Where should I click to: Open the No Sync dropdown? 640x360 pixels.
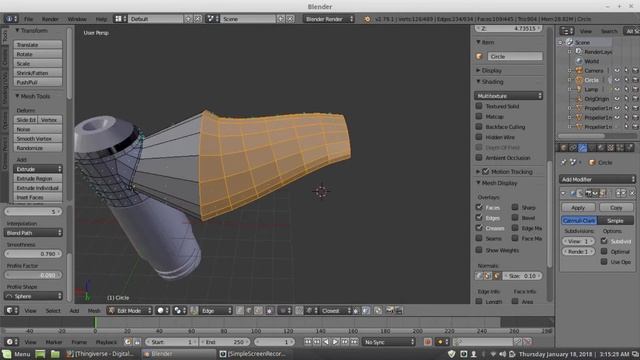[388, 342]
